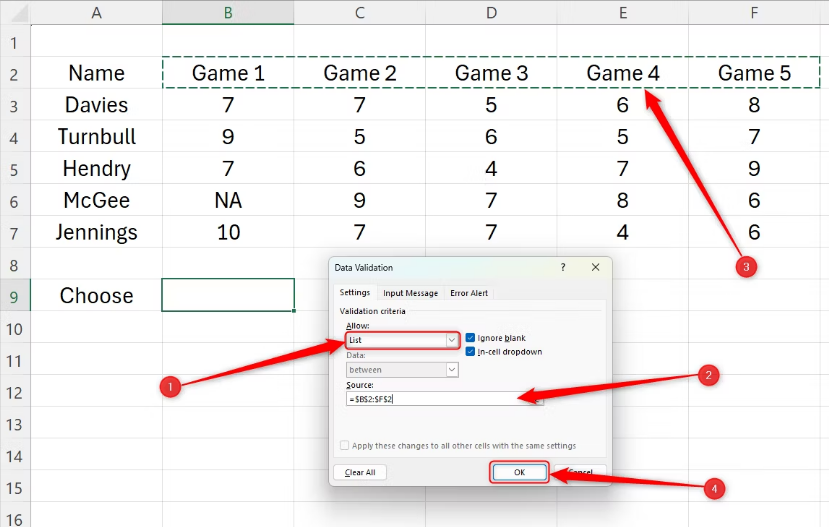The image size is (829, 527).
Task: Click the Game 1 header cell
Action: click(x=228, y=73)
